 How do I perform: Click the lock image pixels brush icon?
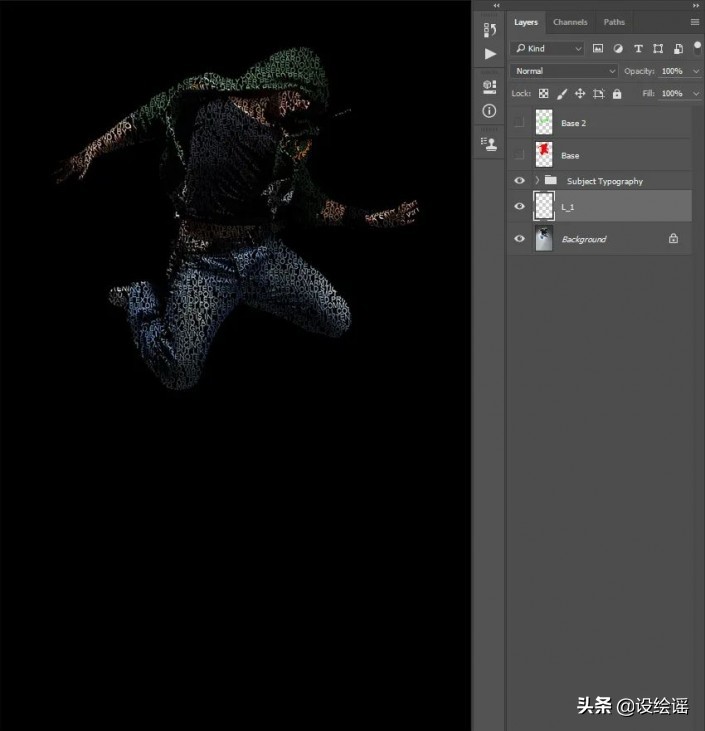tap(561, 94)
